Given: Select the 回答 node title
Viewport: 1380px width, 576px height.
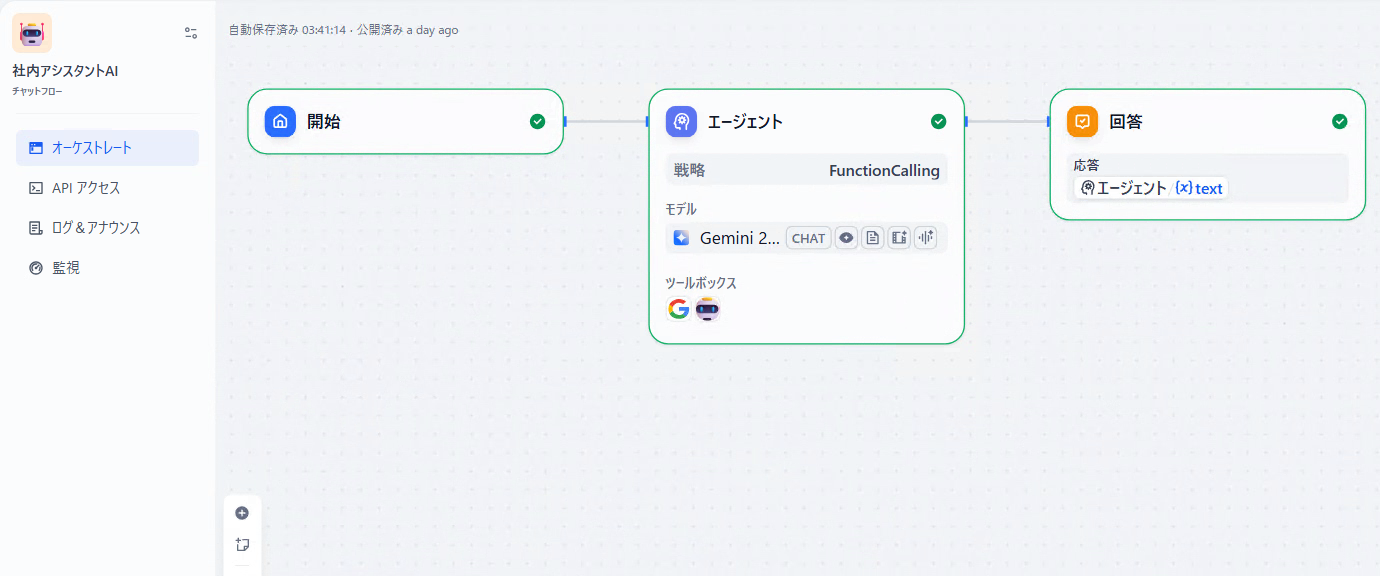Looking at the screenshot, I should click(1126, 122).
